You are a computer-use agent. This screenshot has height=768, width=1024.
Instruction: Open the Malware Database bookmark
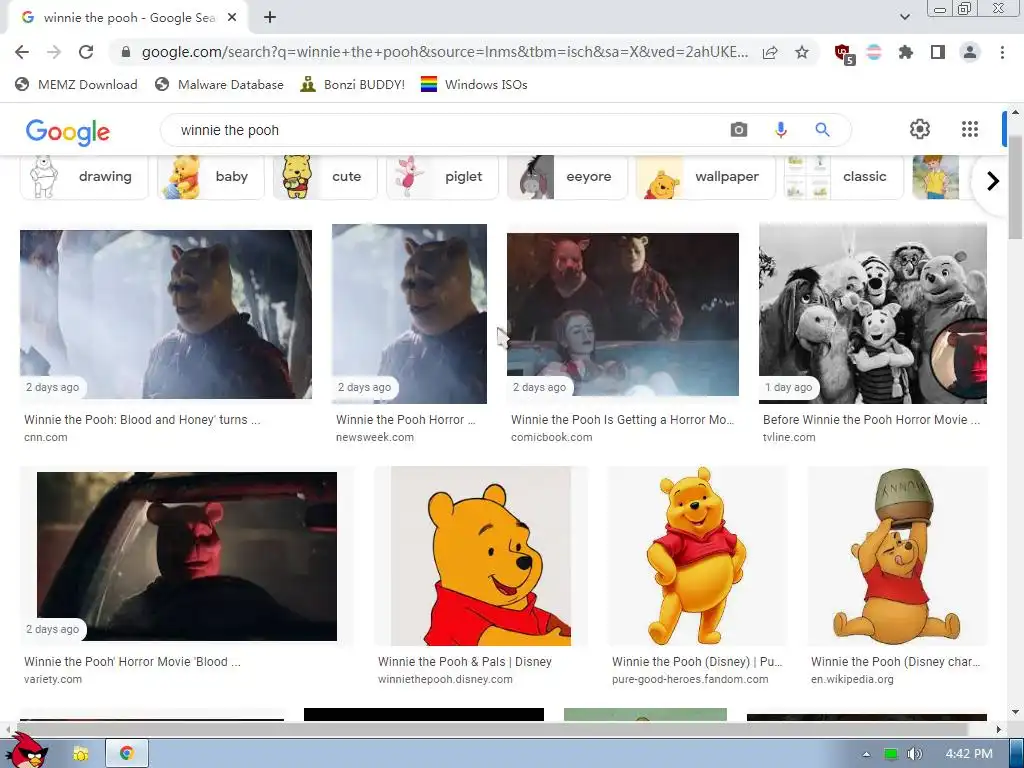point(219,84)
